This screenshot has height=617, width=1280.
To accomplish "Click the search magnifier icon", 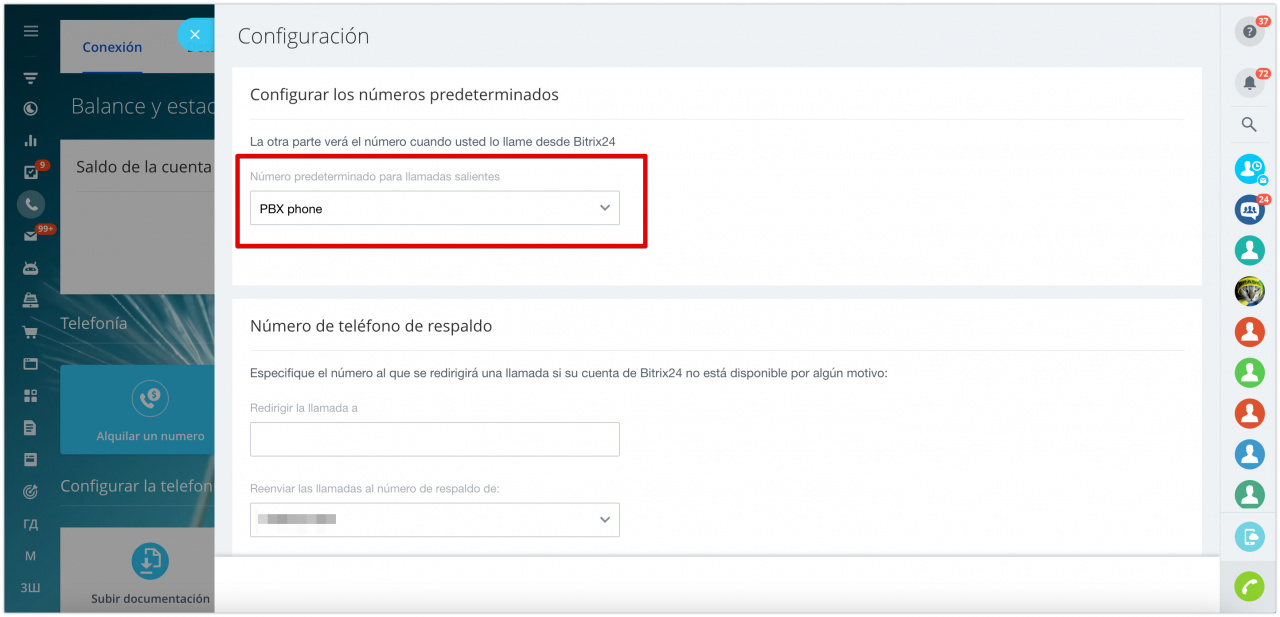I will (1249, 125).
